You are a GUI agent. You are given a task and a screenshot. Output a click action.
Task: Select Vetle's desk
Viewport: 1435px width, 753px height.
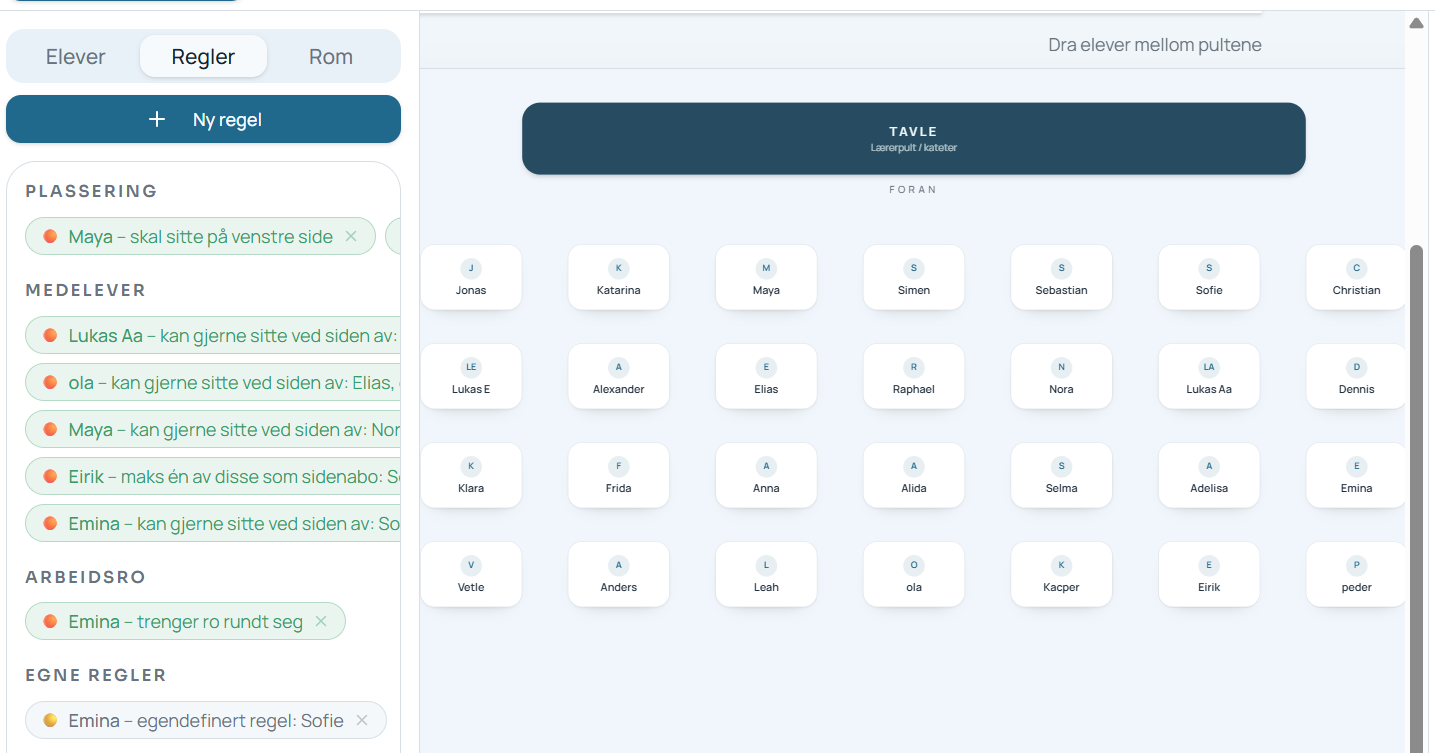pyautogui.click(x=471, y=575)
